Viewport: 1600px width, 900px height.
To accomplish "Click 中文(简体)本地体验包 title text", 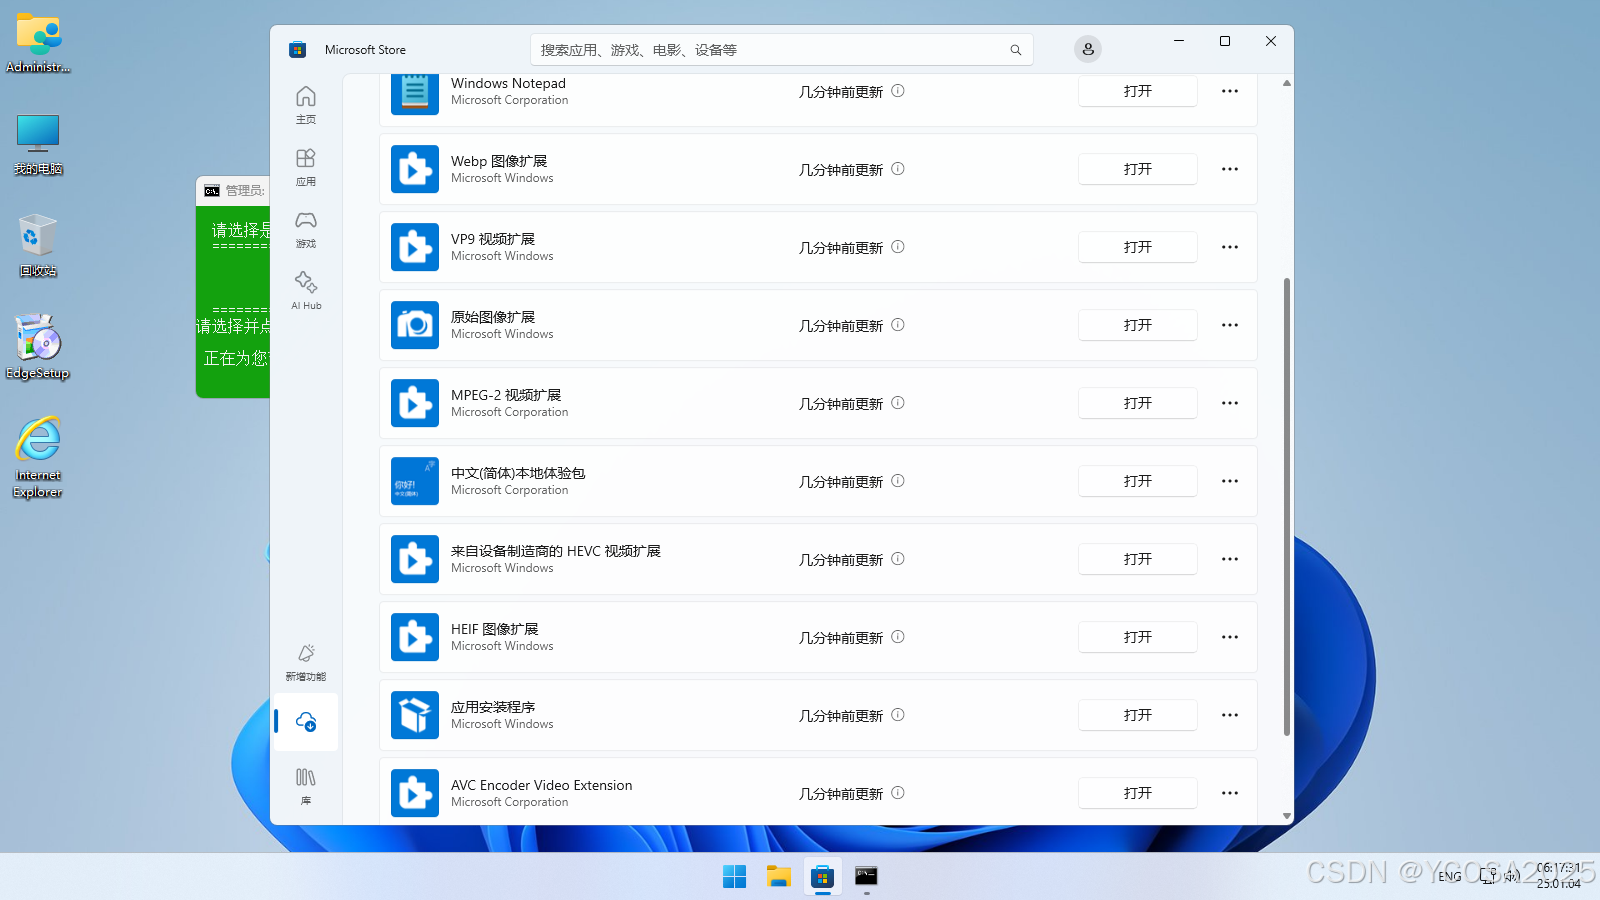I will [518, 473].
